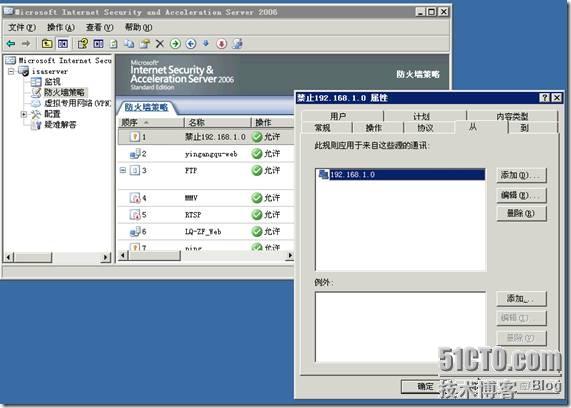Select the yingangqu-web rule row
The image size is (571, 408).
point(206,154)
